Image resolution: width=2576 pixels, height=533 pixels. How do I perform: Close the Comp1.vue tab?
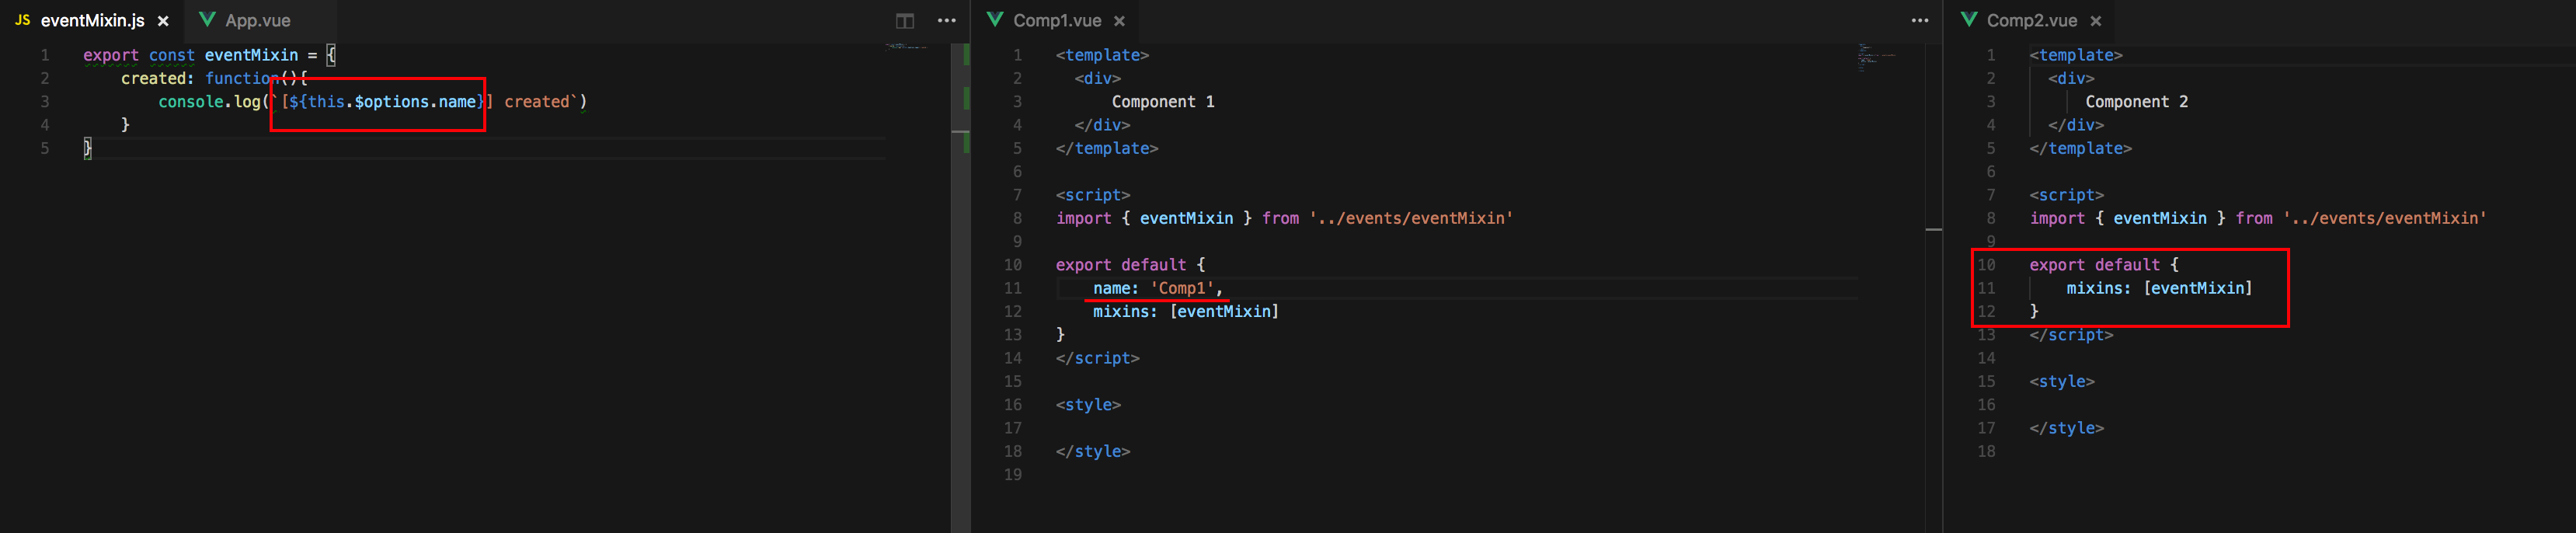point(1119,21)
